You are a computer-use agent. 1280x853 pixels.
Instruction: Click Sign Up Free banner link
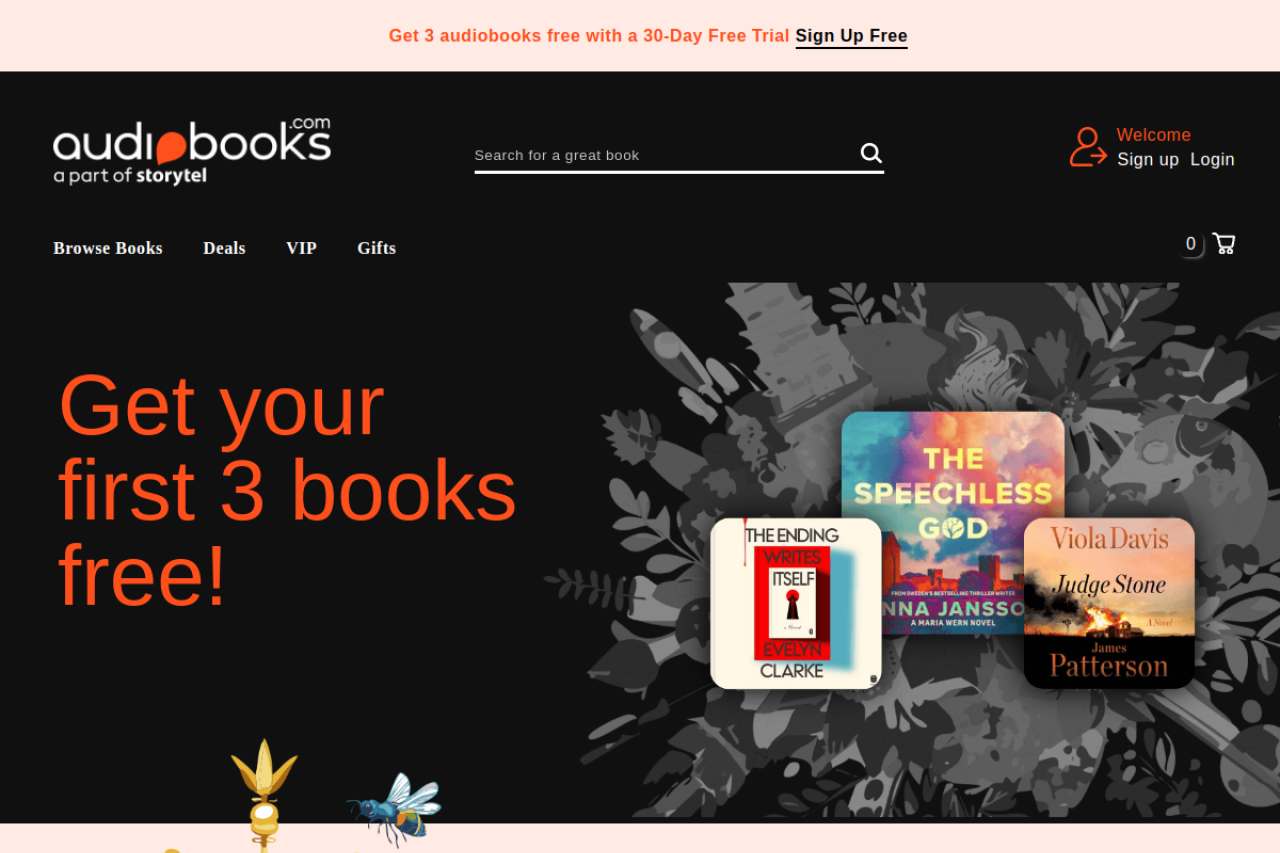point(851,36)
